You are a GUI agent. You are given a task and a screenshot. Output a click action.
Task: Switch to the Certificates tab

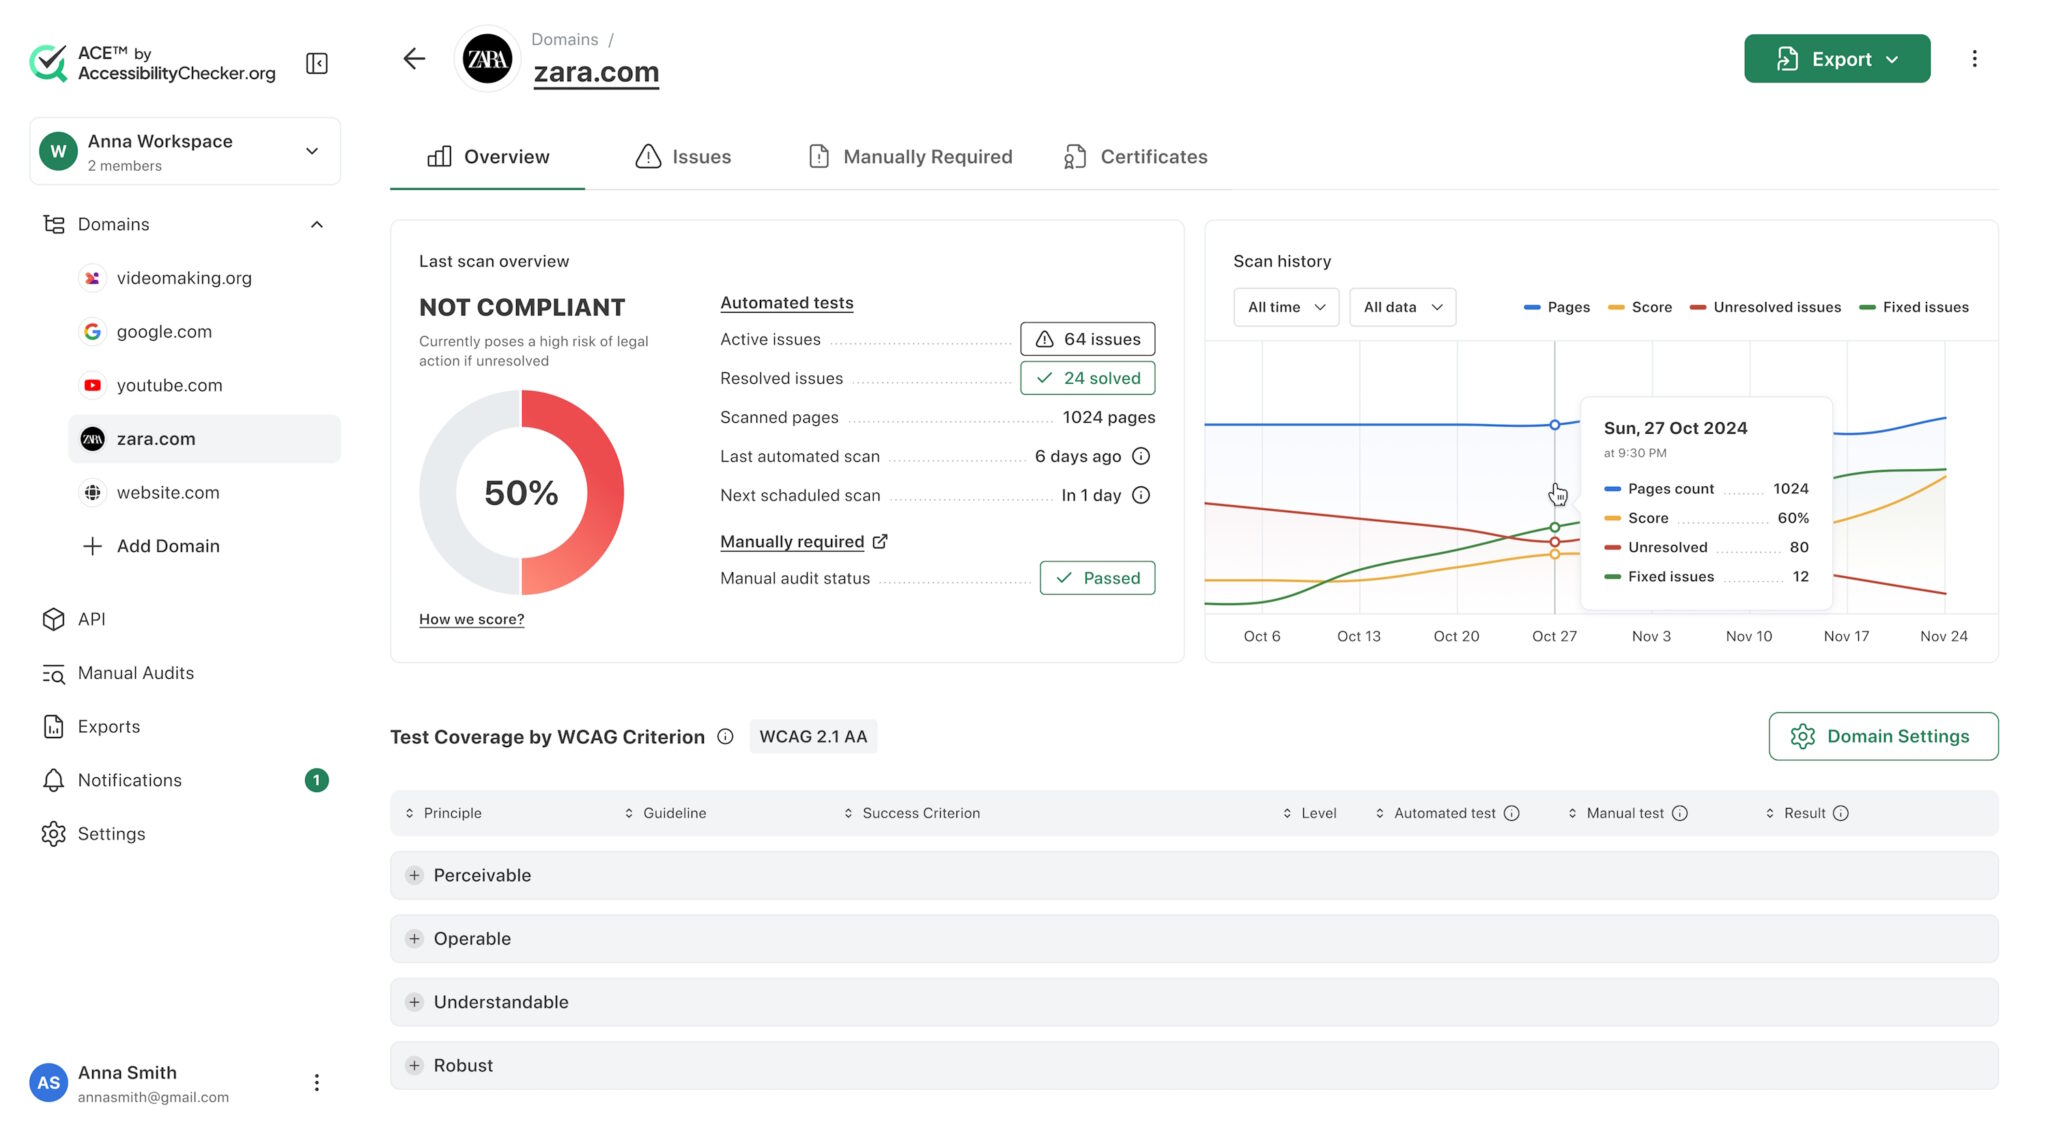[1135, 157]
